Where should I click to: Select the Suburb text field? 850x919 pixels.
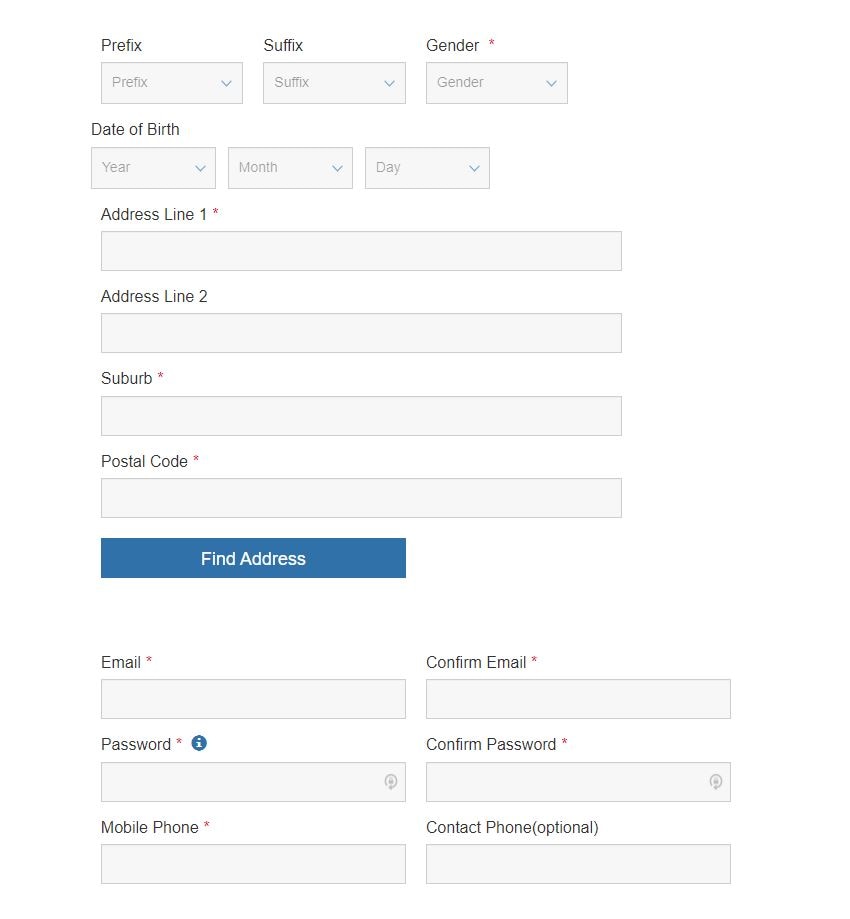[361, 416]
